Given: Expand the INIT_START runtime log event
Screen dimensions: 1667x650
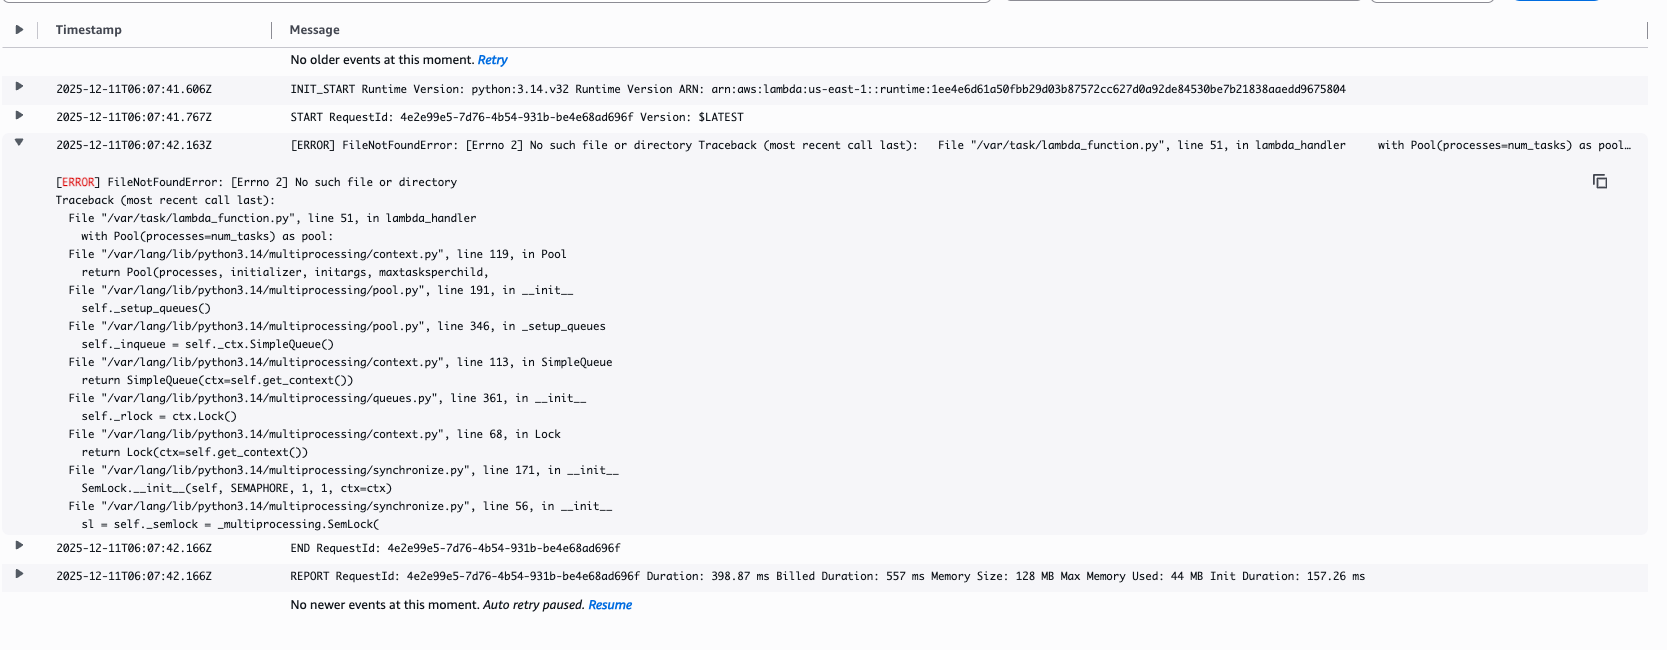Looking at the screenshot, I should click(x=18, y=89).
